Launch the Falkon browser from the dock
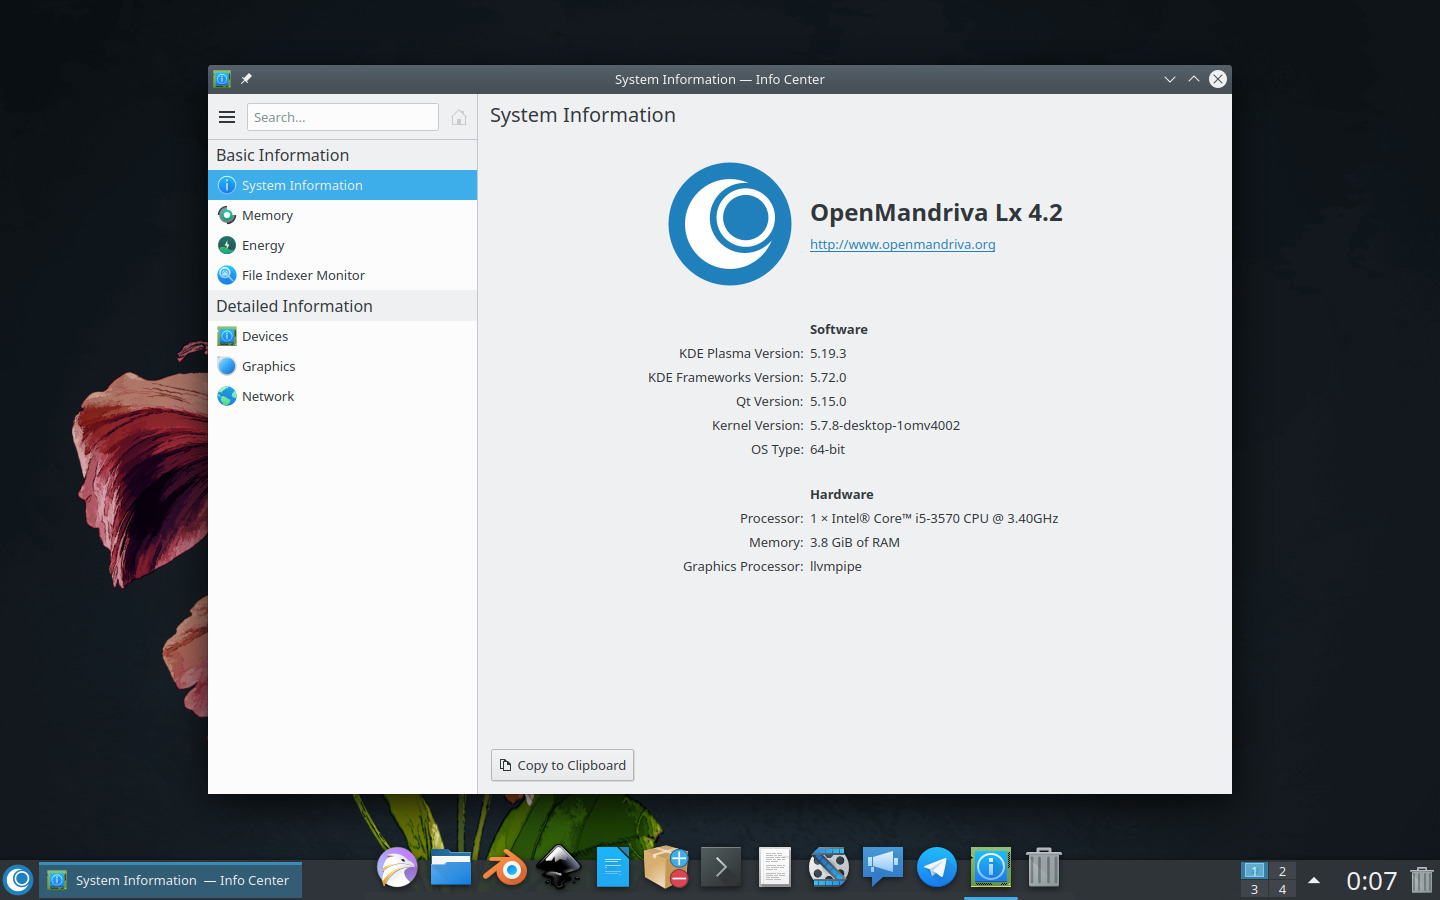This screenshot has width=1440, height=900. point(397,867)
